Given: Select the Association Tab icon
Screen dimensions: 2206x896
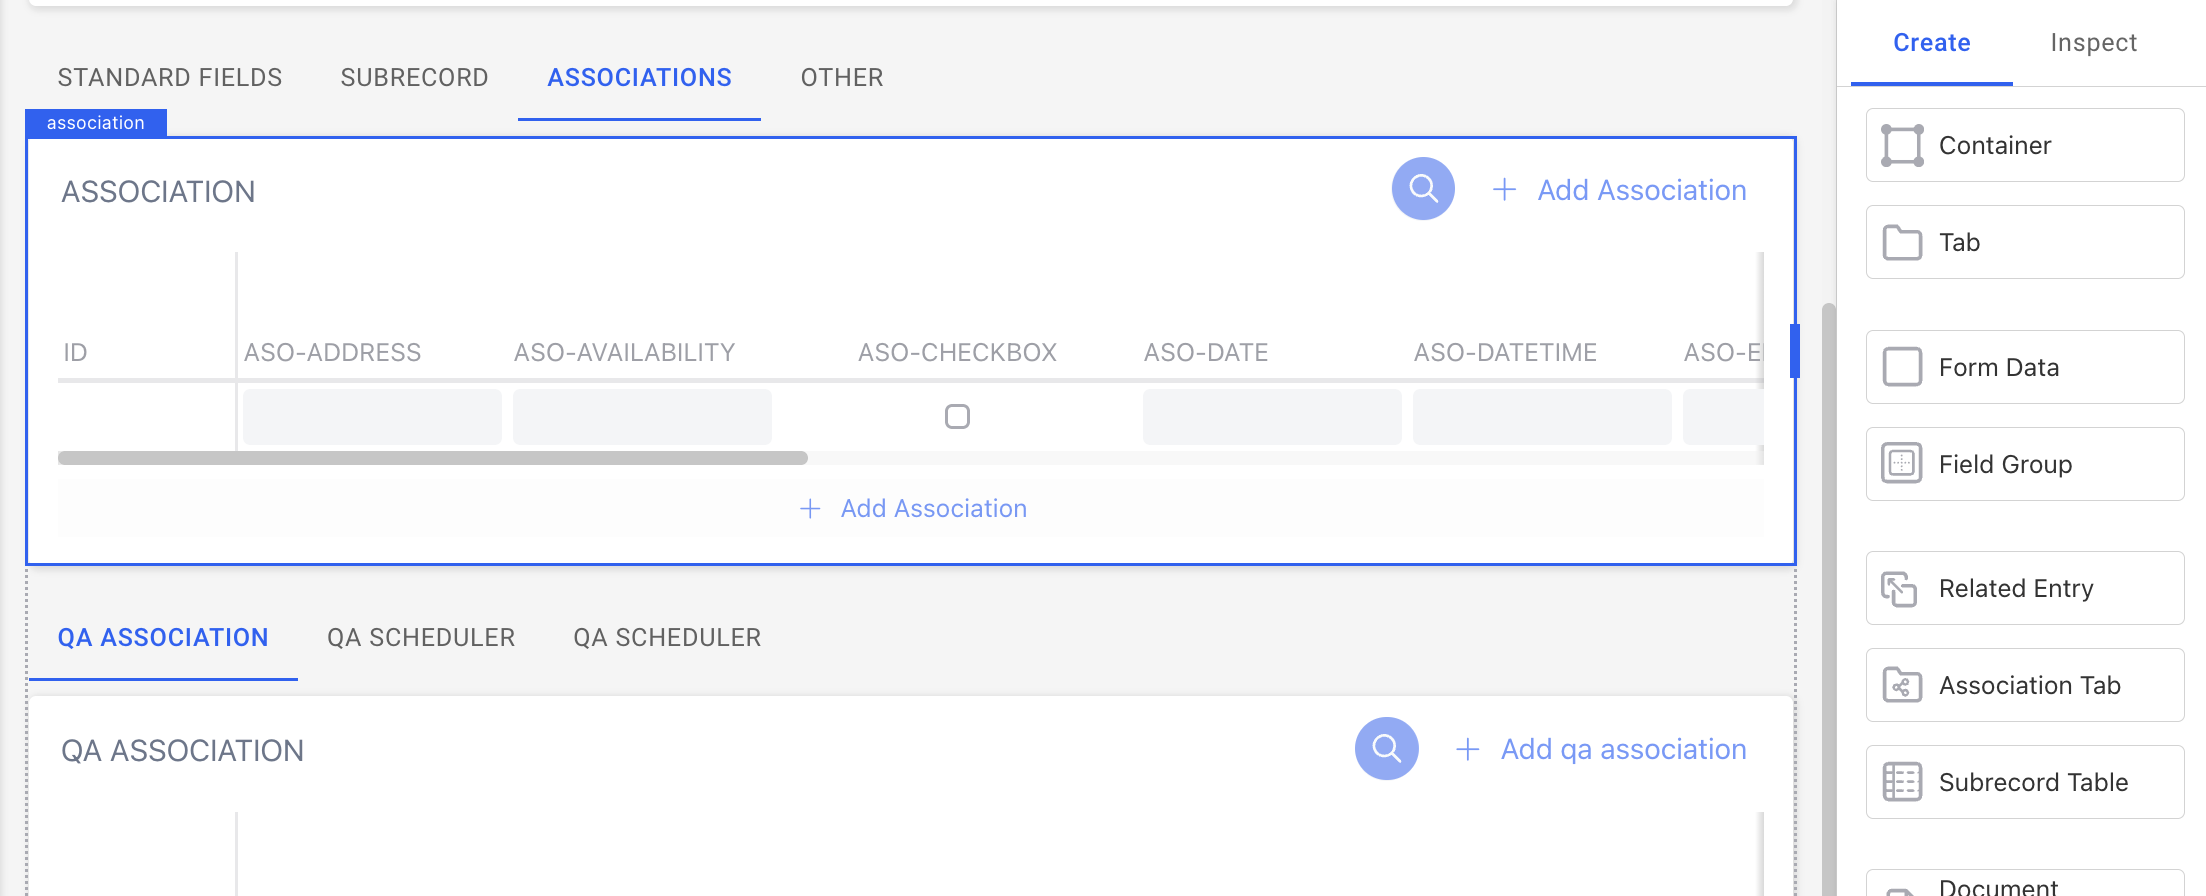Looking at the screenshot, I should [1902, 686].
